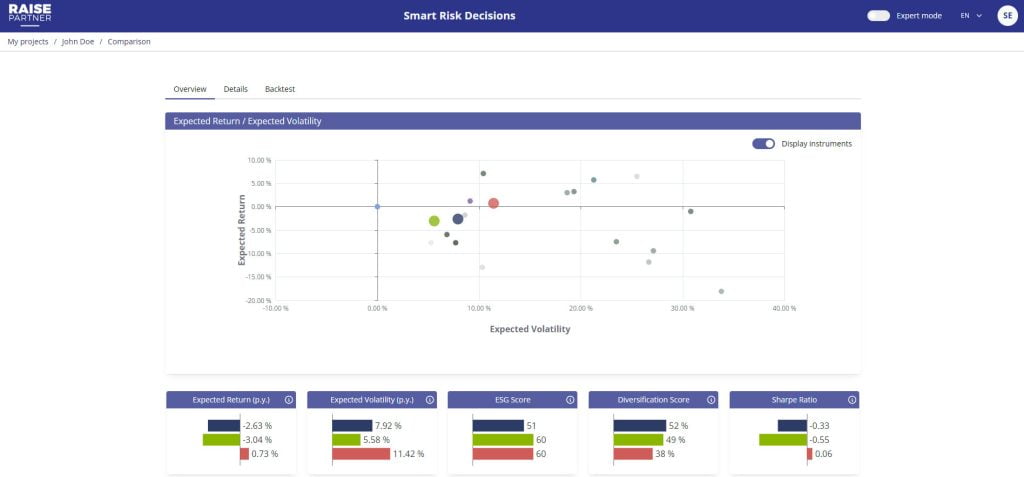
Task: Click the large green portfolio dot
Action: point(434,221)
